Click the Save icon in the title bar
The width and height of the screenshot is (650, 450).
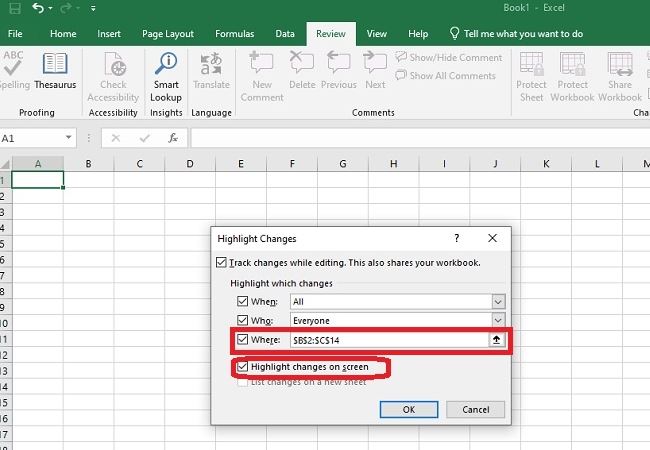15,8
